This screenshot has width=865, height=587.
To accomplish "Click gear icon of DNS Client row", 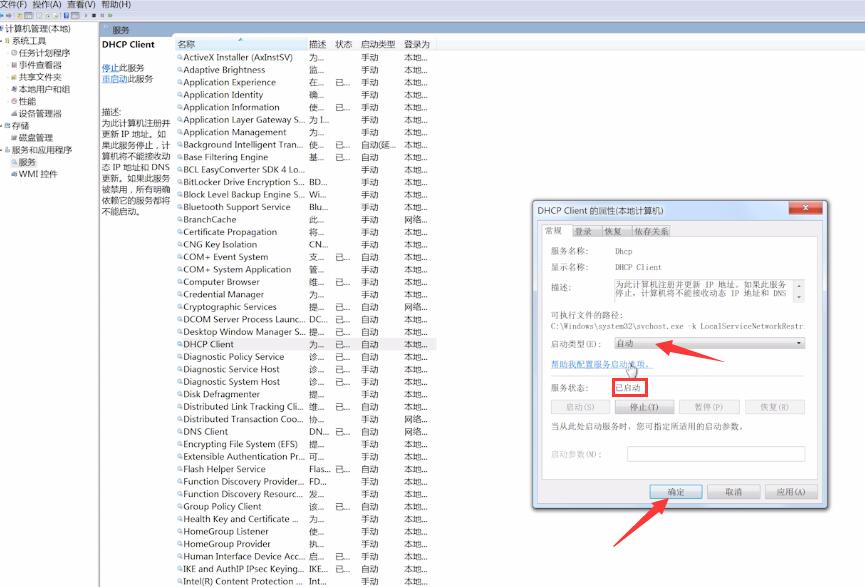I will (179, 431).
